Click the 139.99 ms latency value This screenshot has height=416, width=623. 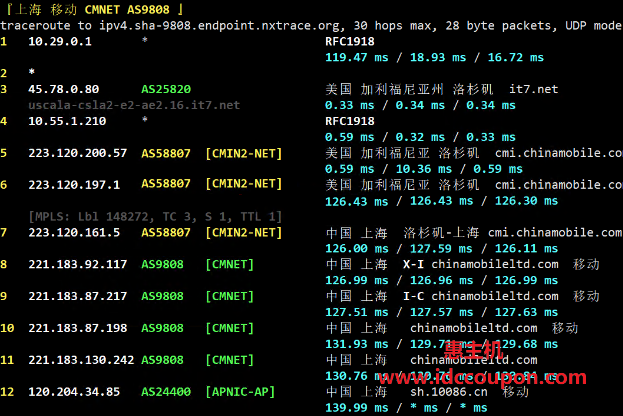[357, 408]
